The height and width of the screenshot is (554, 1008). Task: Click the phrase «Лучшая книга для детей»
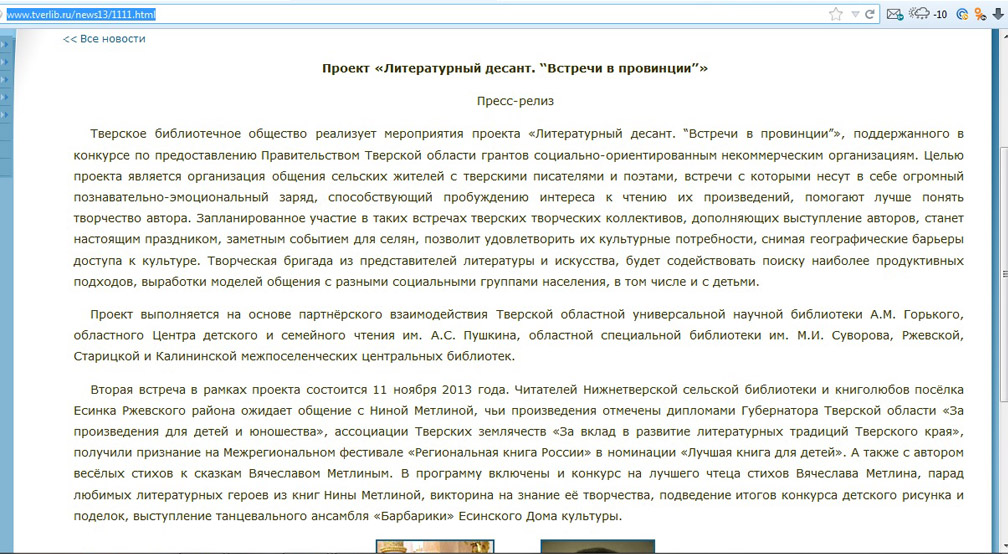coord(763,452)
